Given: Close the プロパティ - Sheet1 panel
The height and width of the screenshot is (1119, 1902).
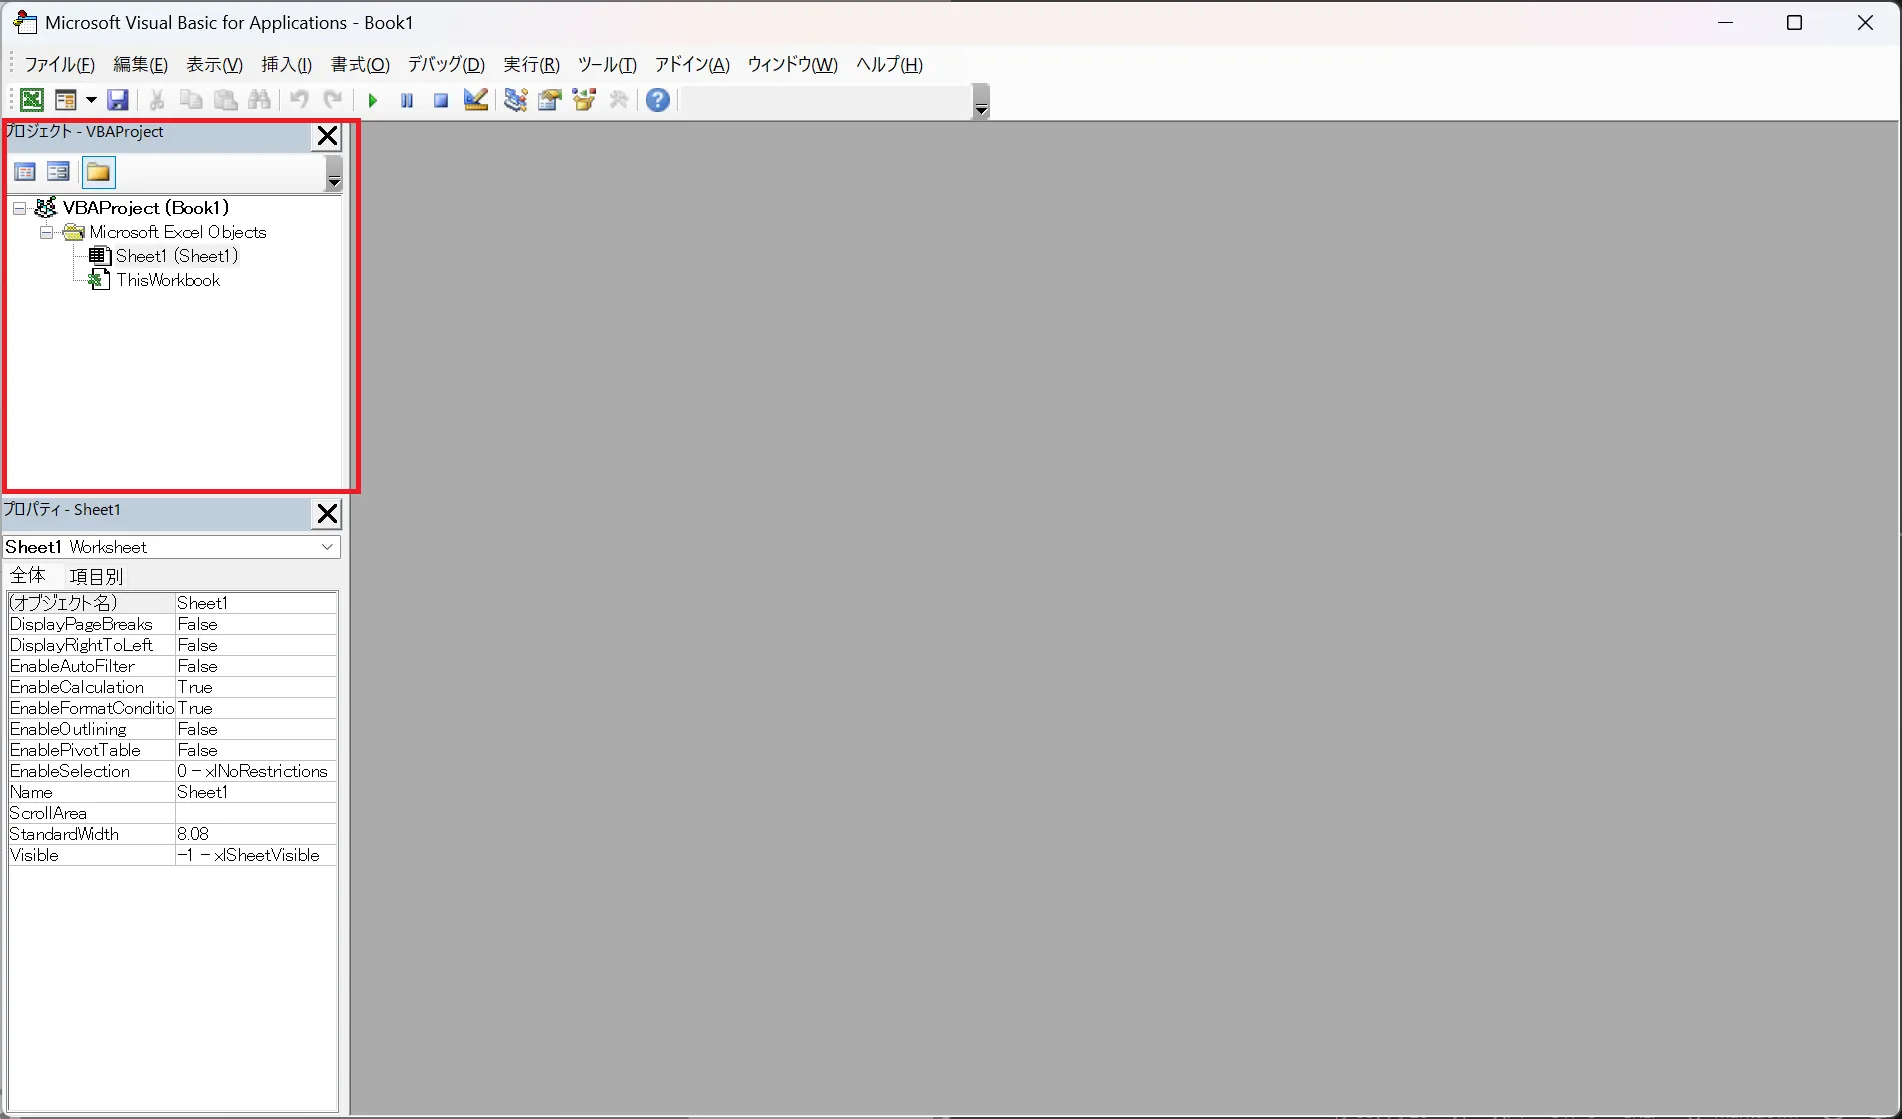Looking at the screenshot, I should (x=327, y=514).
